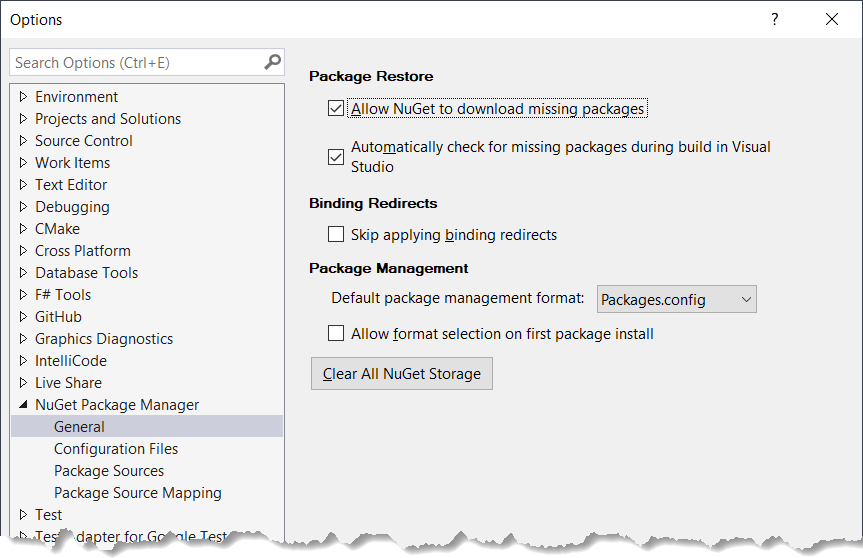Select the Source Control label
This screenshot has width=863, height=558.
[84, 141]
